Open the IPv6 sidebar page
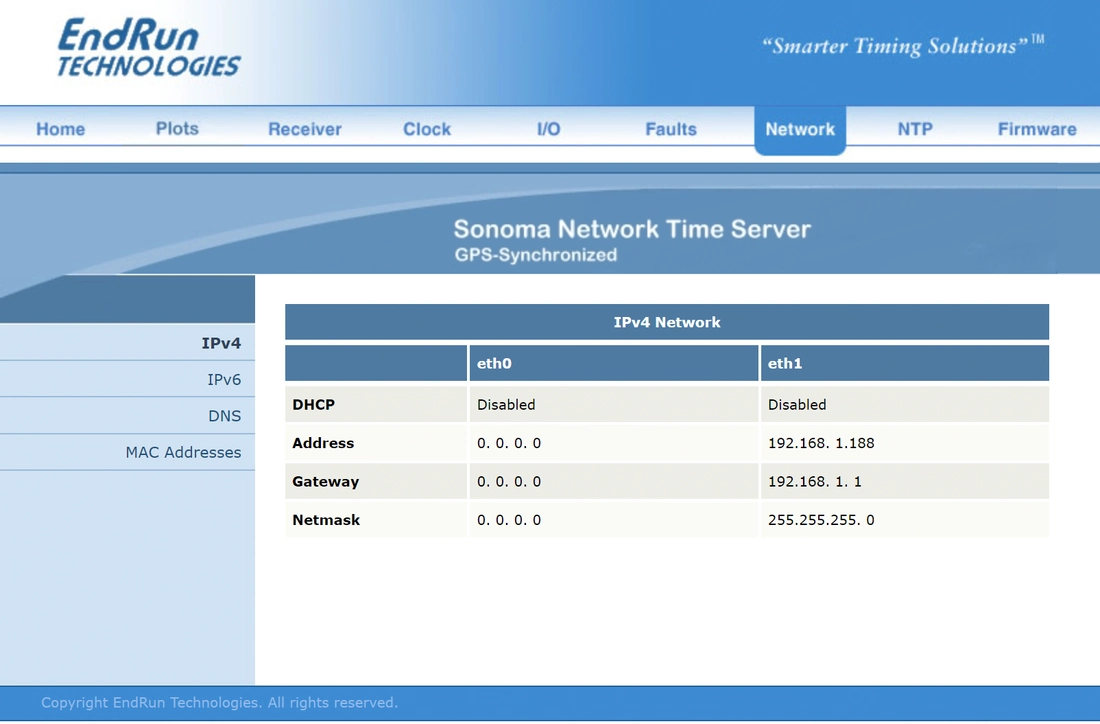Viewport: 1100px width, 724px height. (x=127, y=380)
